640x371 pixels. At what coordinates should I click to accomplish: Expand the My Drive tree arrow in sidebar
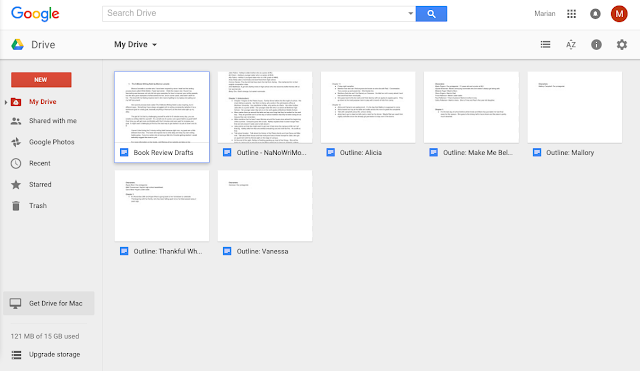click(6, 102)
